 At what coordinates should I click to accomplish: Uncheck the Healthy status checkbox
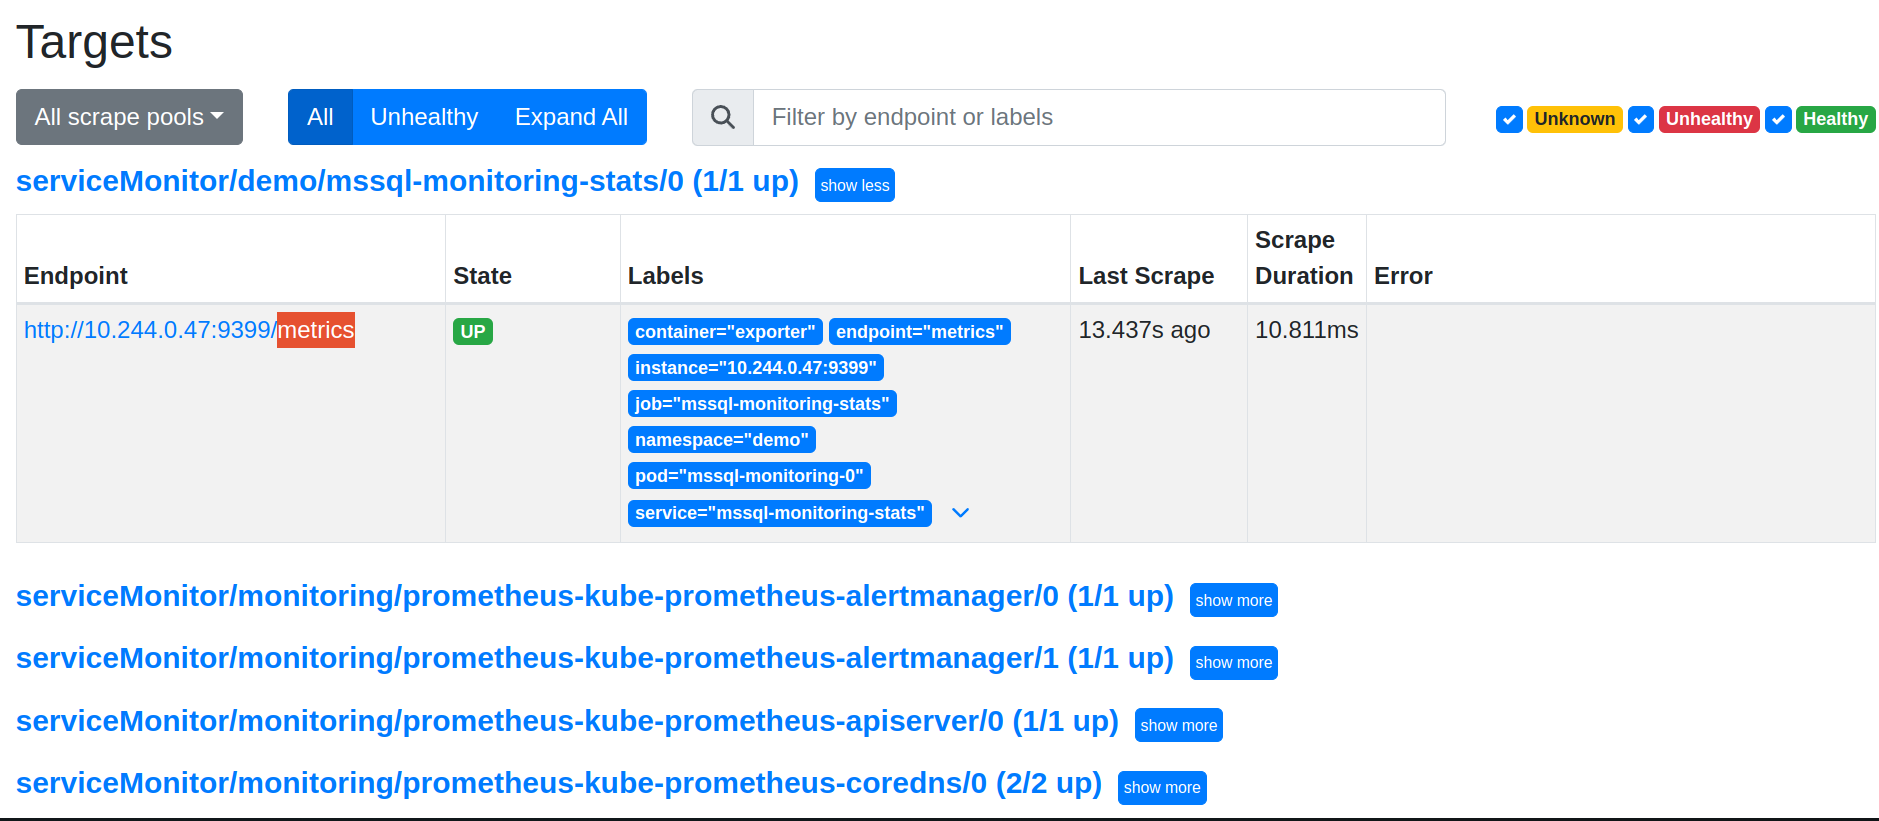(1777, 119)
